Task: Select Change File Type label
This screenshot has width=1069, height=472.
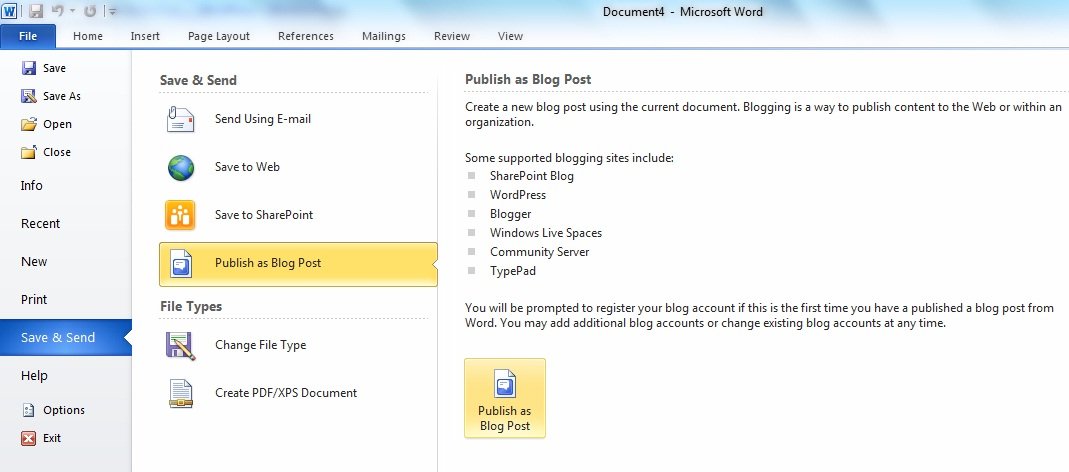Action: pyautogui.click(x=260, y=345)
